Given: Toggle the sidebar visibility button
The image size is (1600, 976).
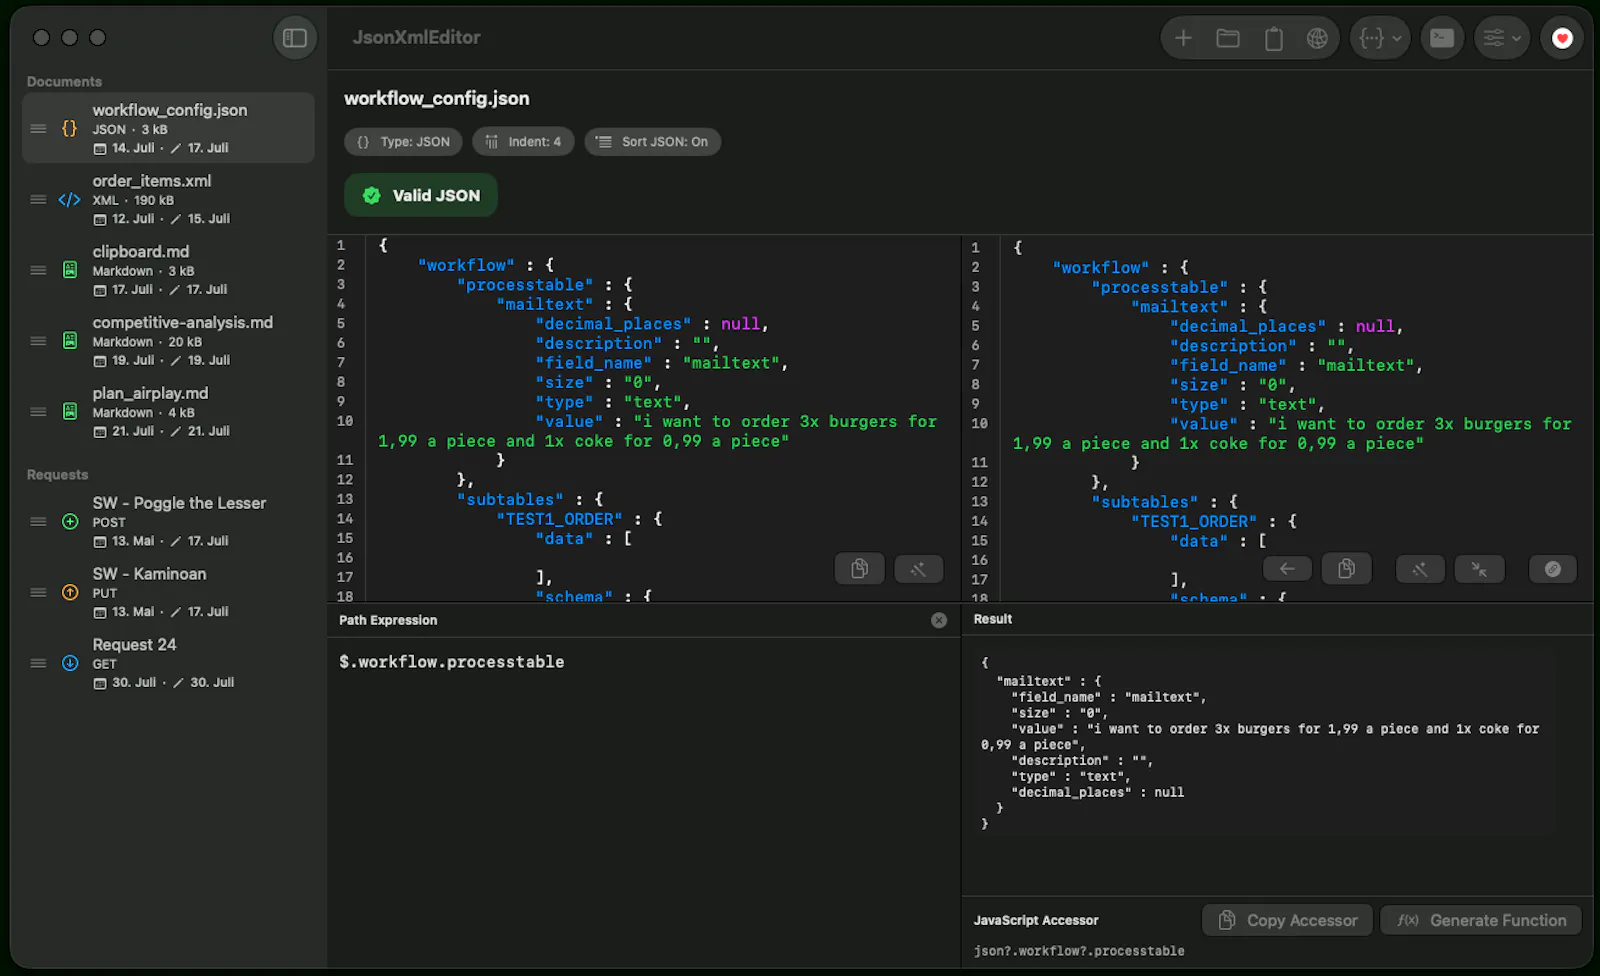Looking at the screenshot, I should pyautogui.click(x=295, y=38).
